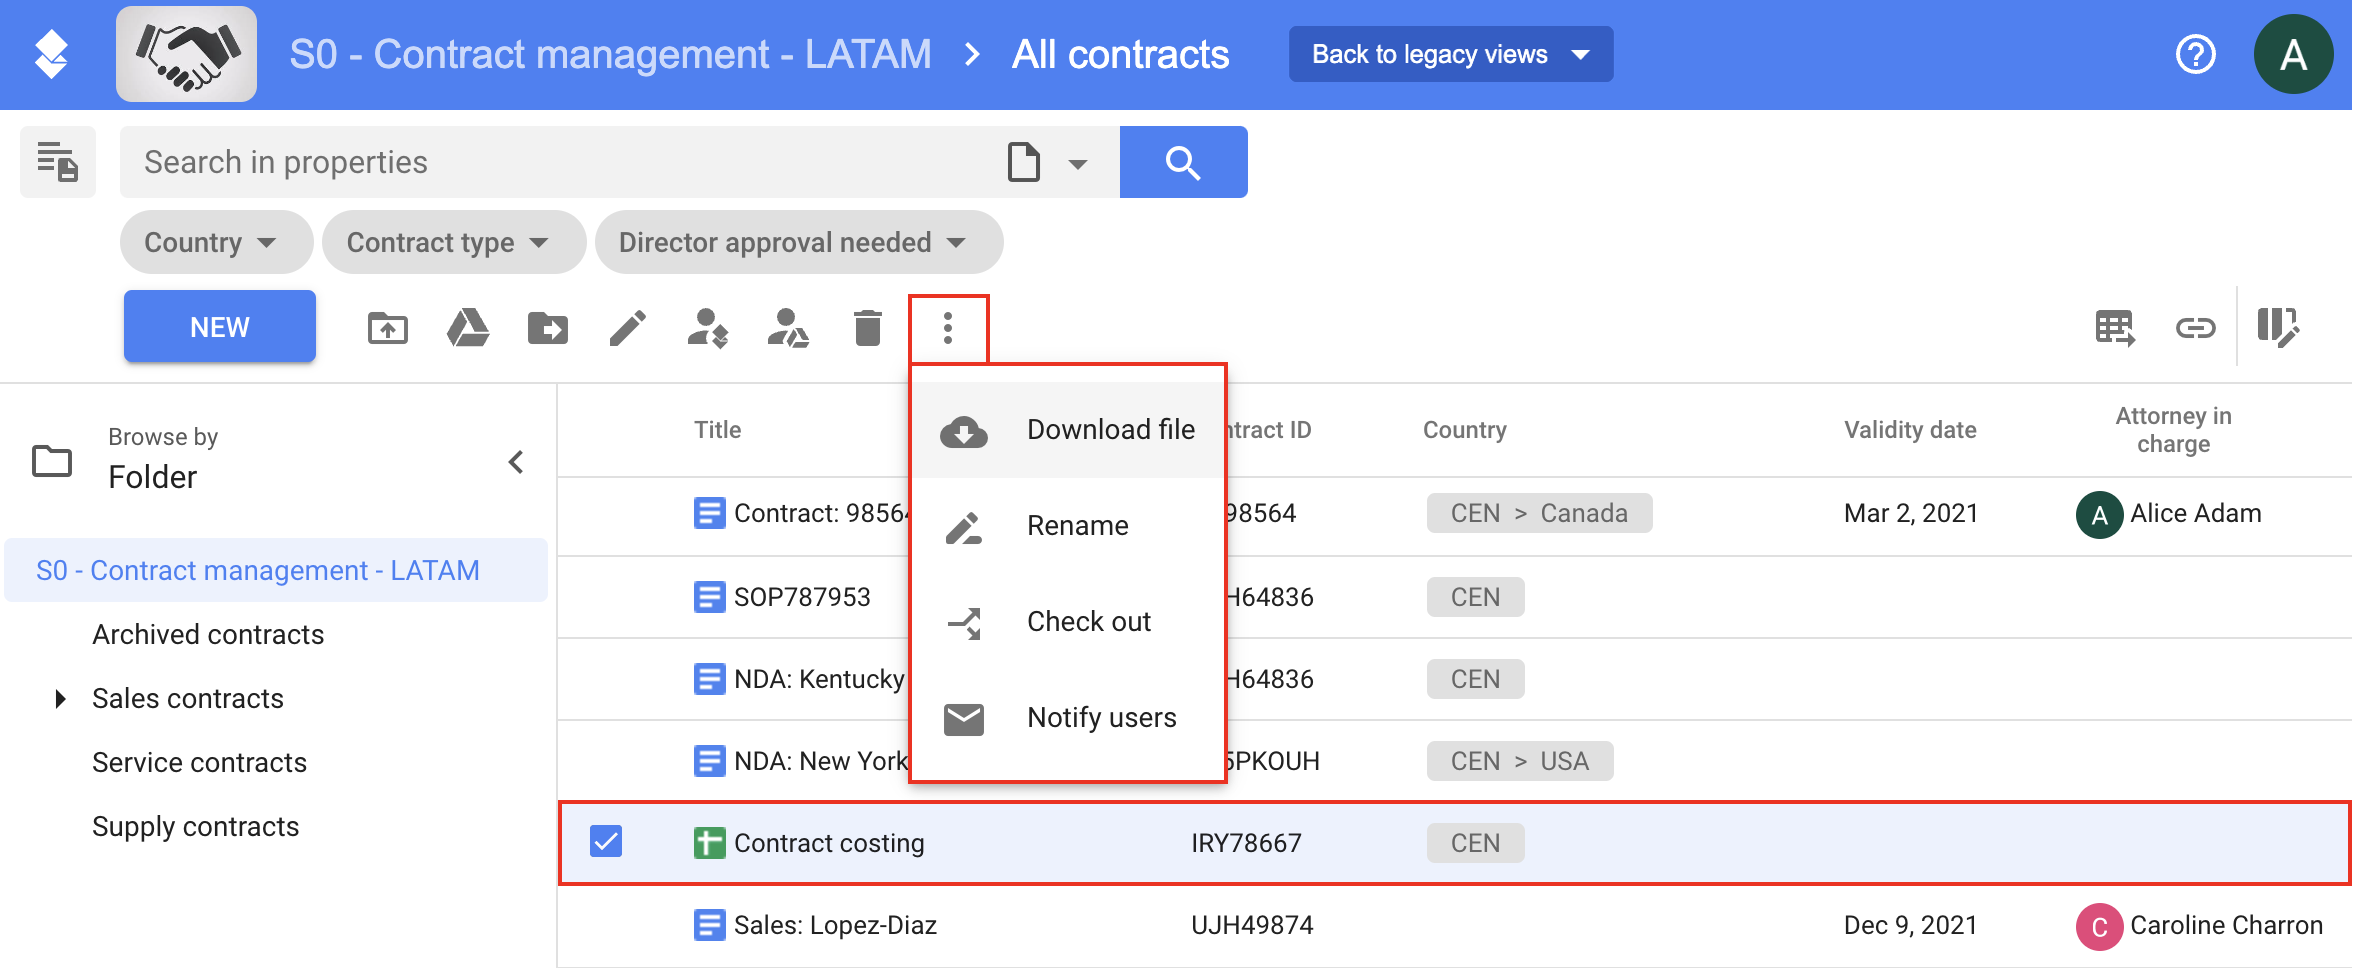
Task: Click the move to folder icon
Action: click(548, 328)
